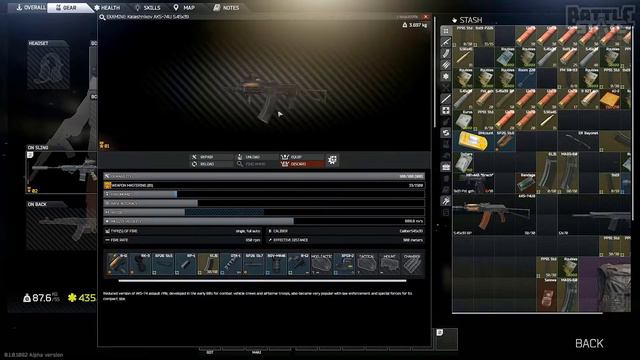Click the weapon description paragraph text
Viewport: 640px width, 360px height.
point(258,296)
